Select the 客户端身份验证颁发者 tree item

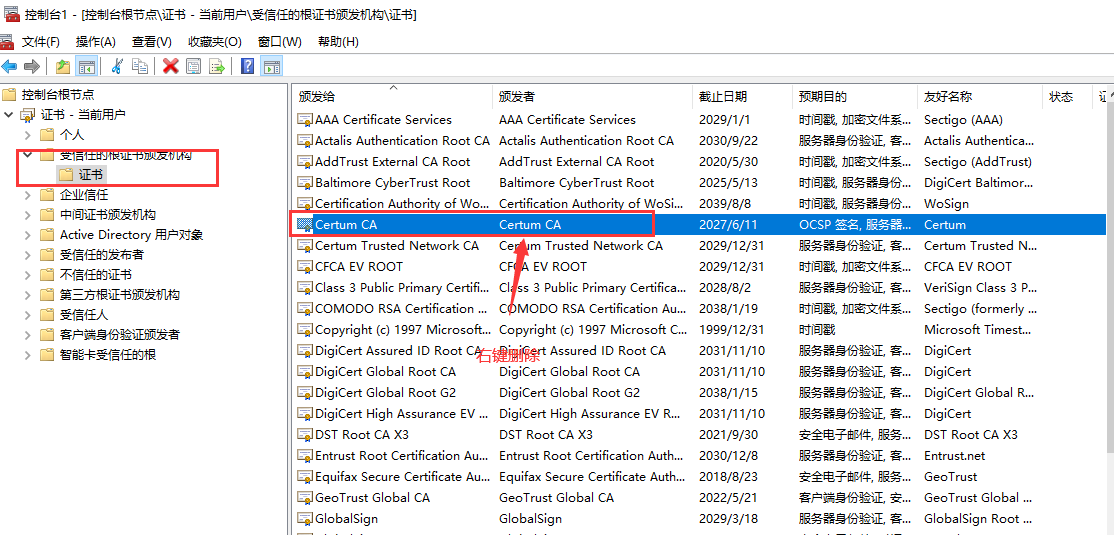pos(119,334)
